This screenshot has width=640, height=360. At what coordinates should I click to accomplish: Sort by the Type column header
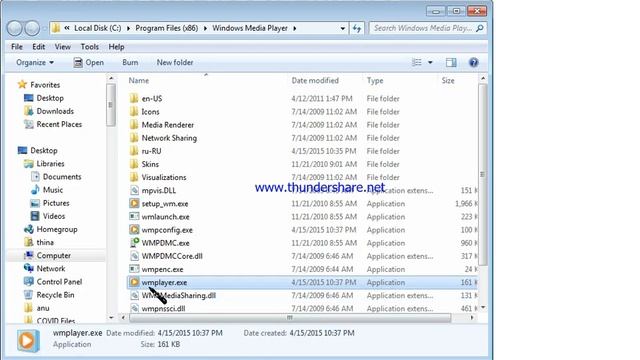(x=400, y=80)
